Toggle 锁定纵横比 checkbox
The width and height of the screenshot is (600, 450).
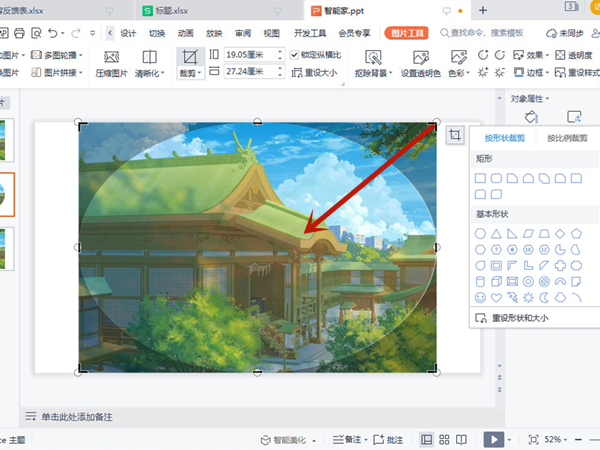(294, 54)
